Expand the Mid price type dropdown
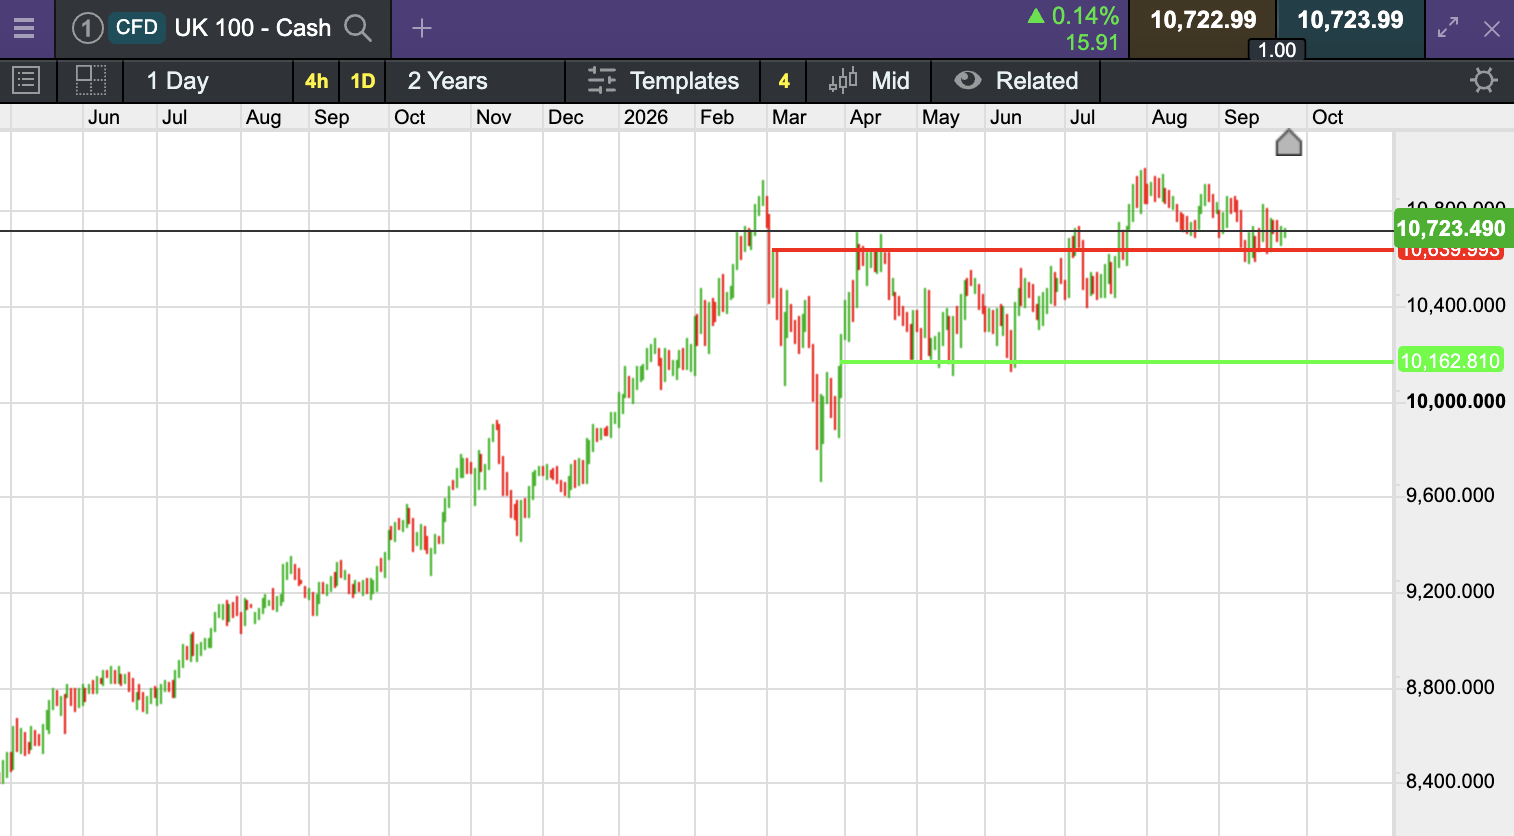This screenshot has width=1514, height=836. pos(869,81)
